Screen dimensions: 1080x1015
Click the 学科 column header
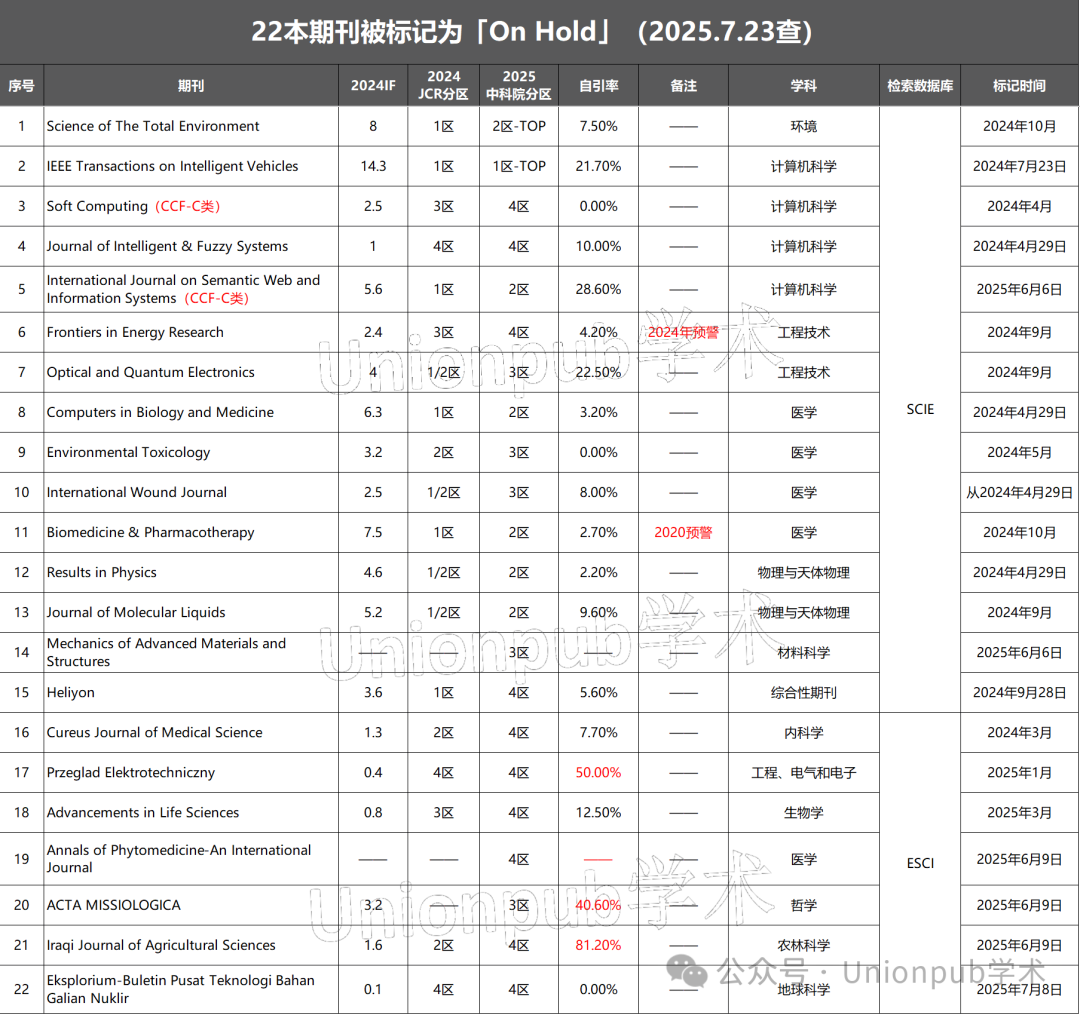tap(803, 85)
